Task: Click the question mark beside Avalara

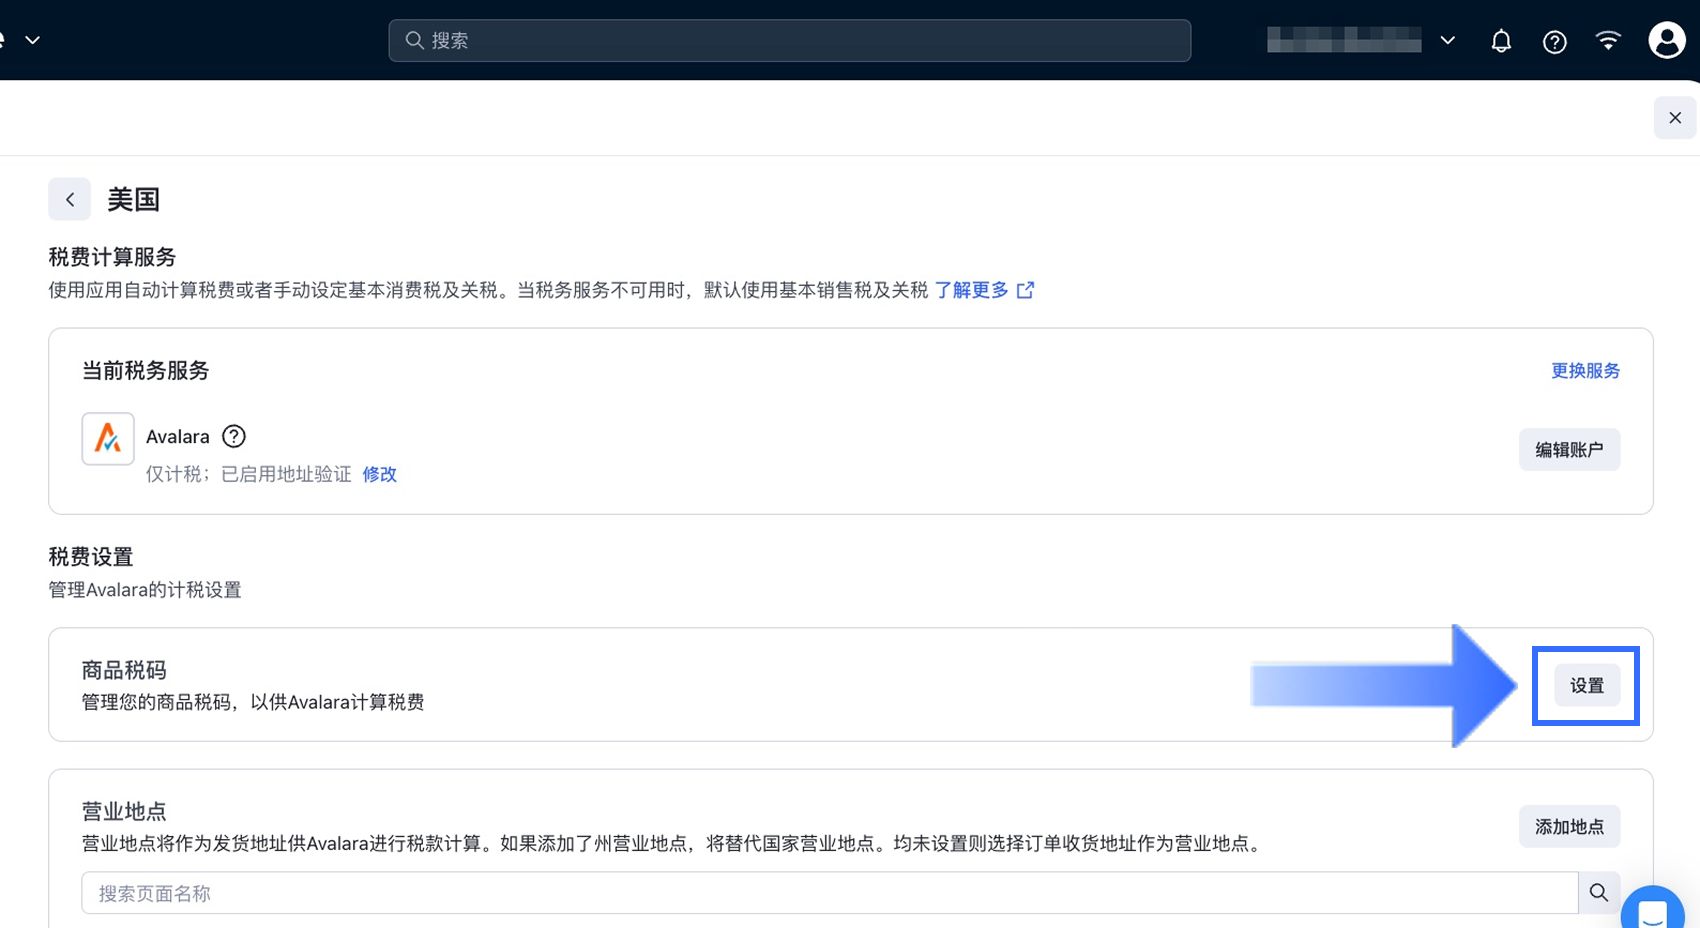Action: 233,436
